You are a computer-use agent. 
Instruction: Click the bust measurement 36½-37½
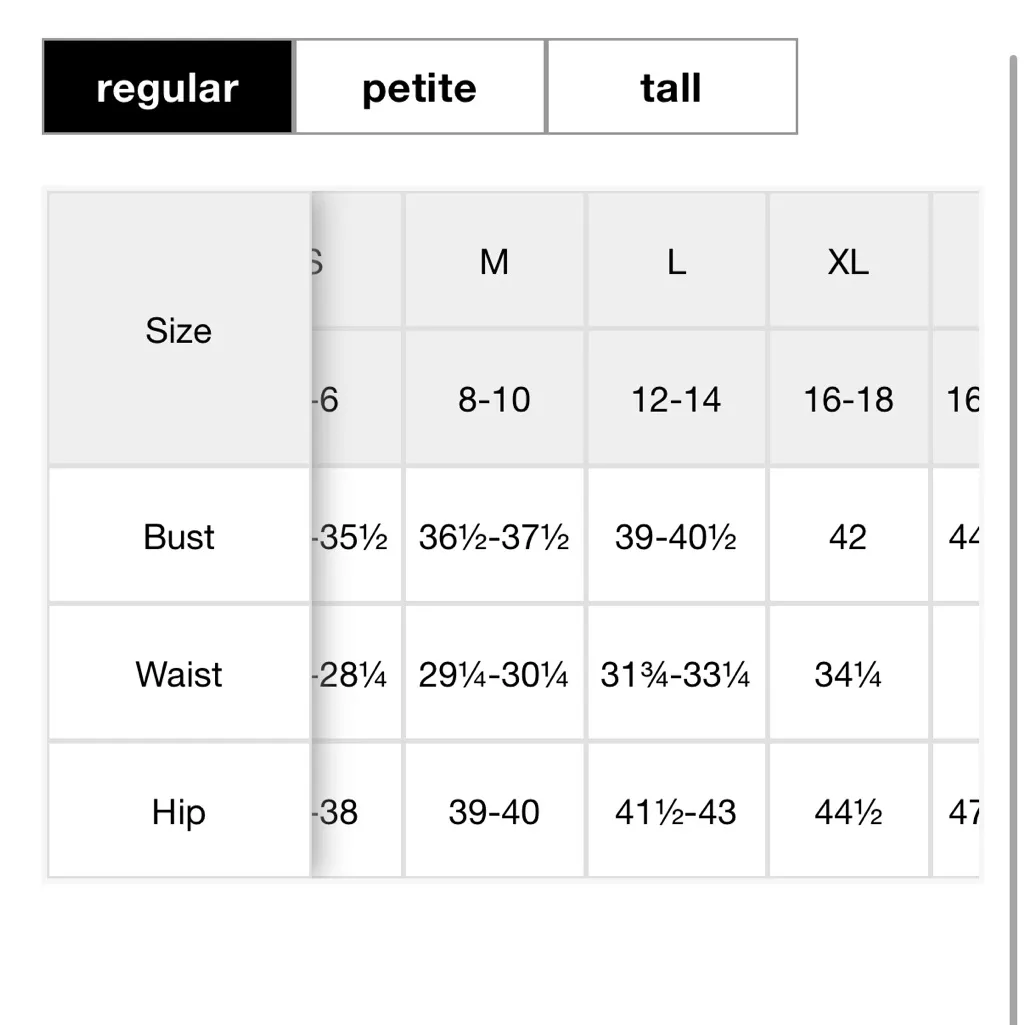click(x=493, y=536)
